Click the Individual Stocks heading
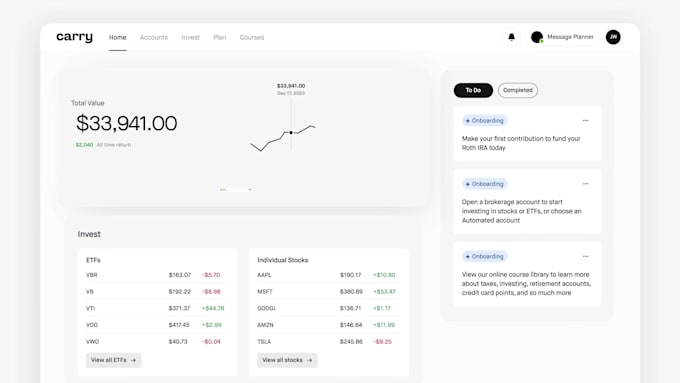This screenshot has height=383, width=680. coord(283,260)
